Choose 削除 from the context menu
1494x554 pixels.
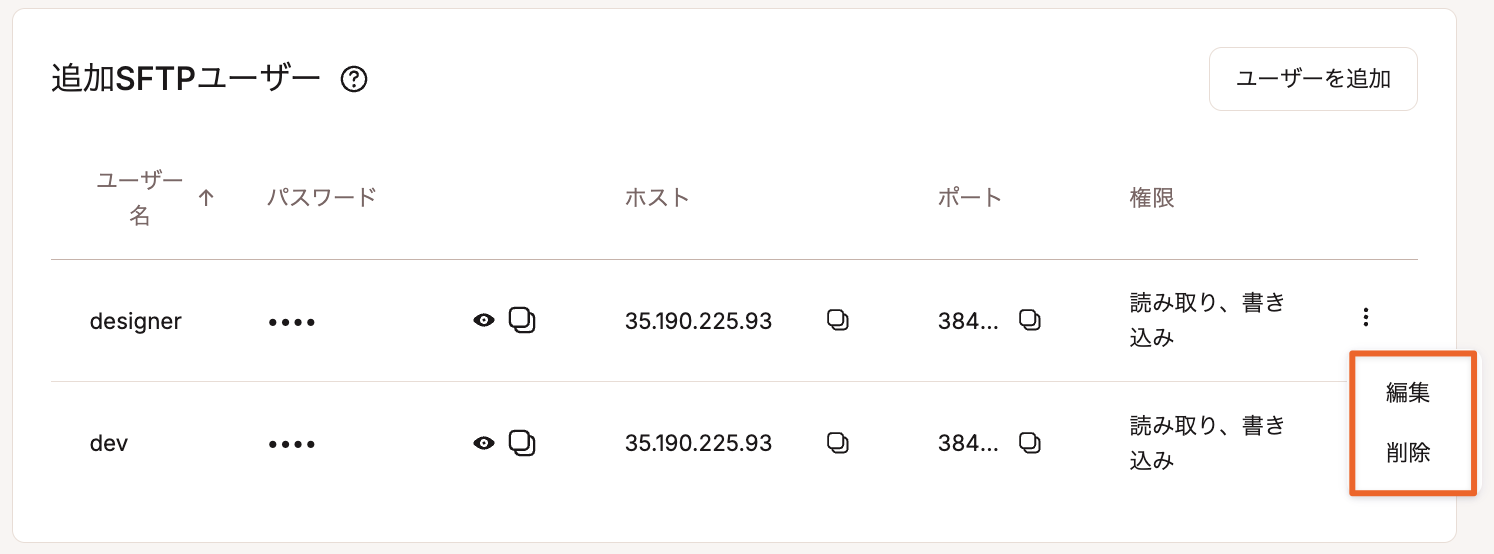pos(1408,453)
